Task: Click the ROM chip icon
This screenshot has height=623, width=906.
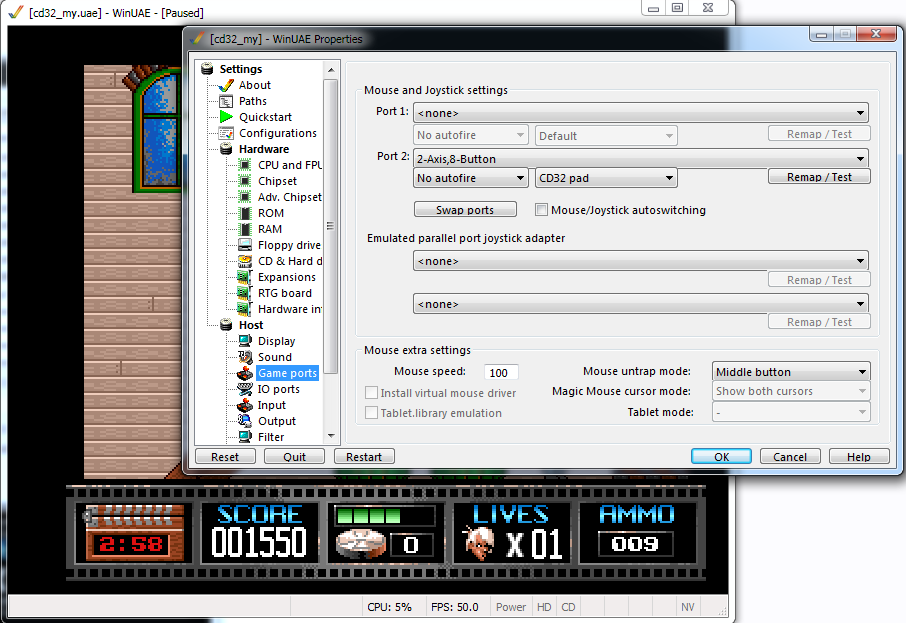Action: 245,213
